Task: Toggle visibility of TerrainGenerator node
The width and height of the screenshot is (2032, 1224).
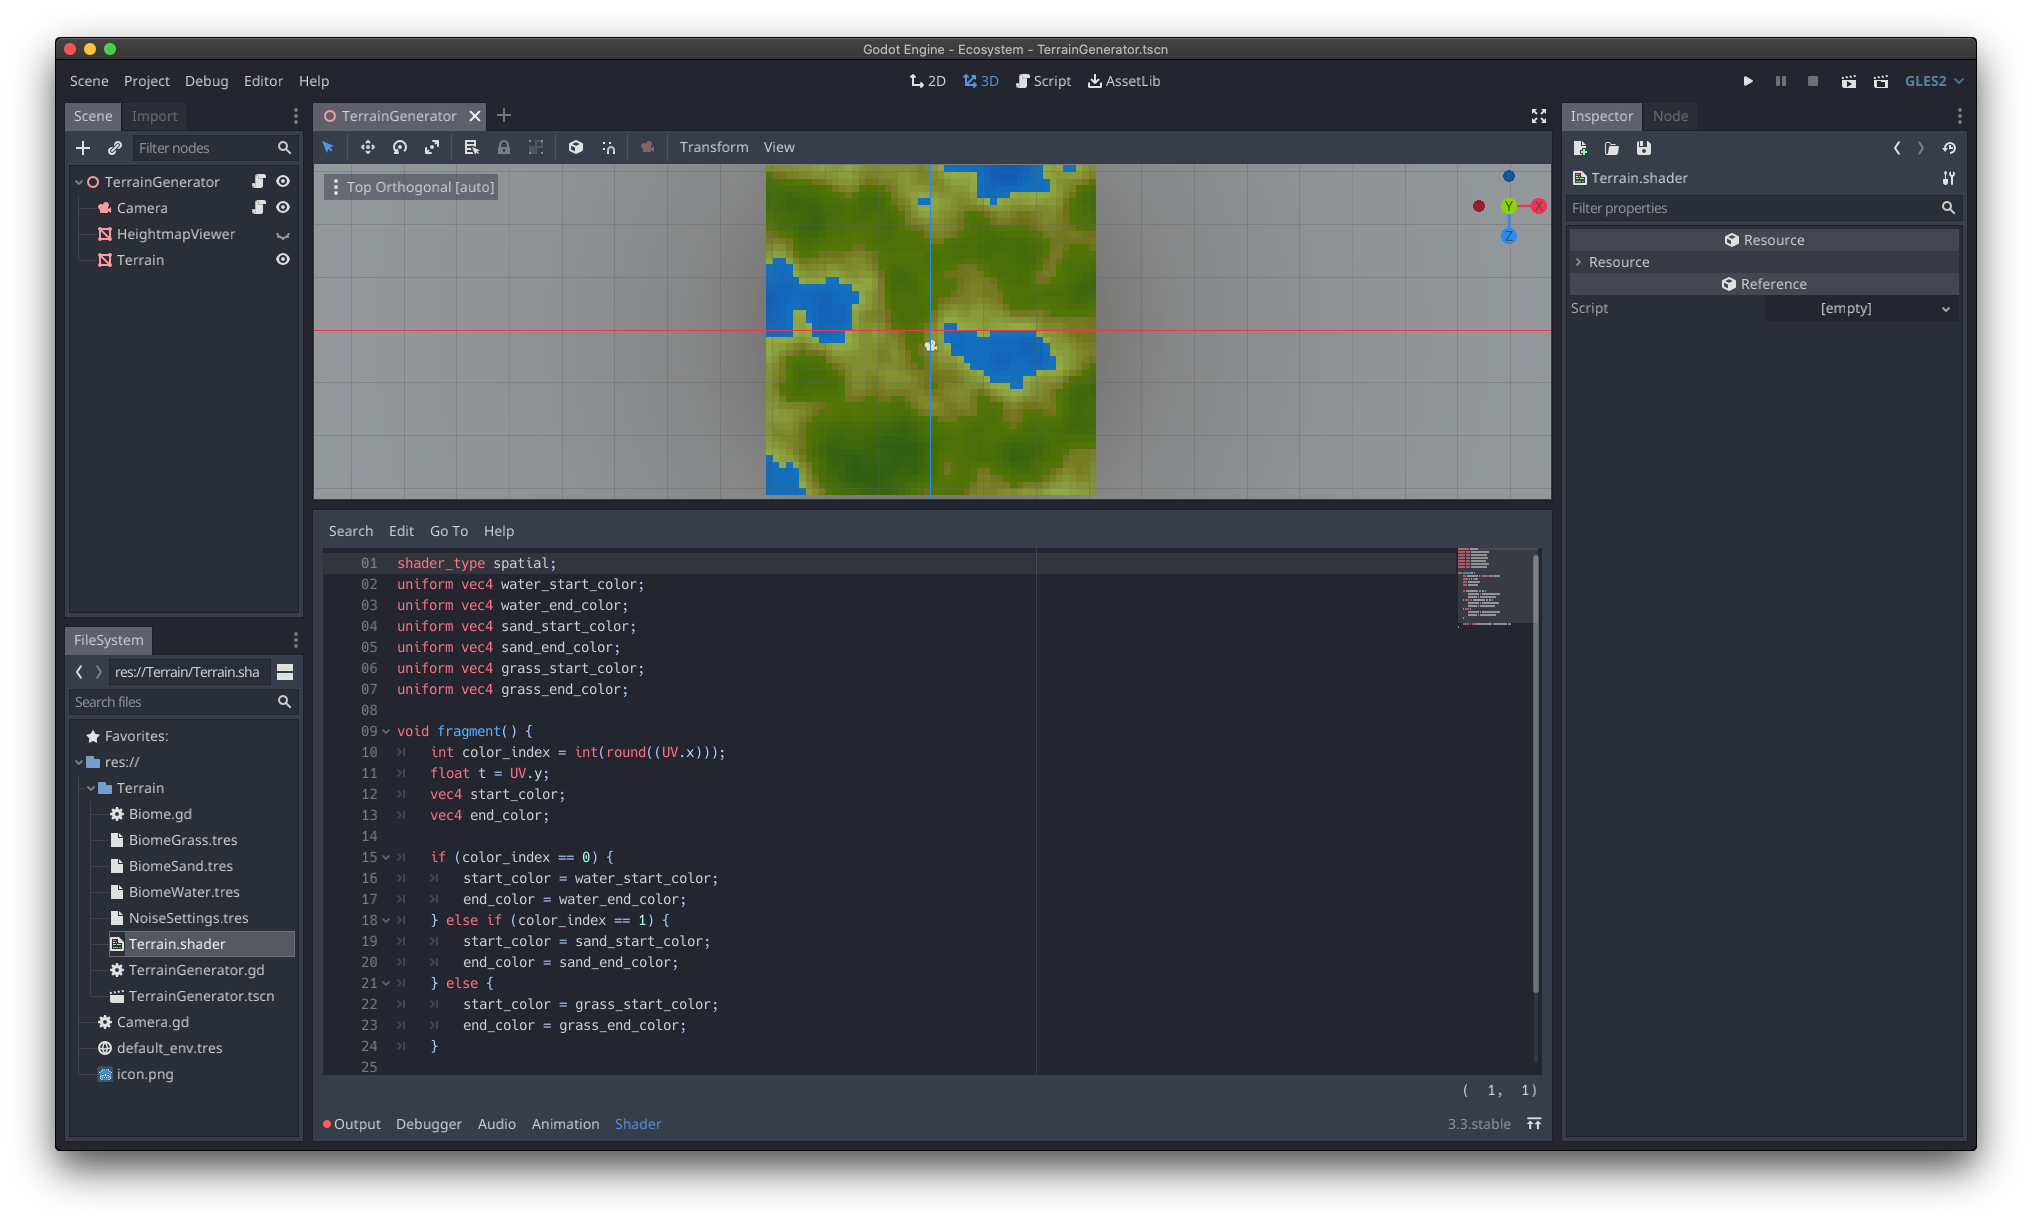Action: click(x=283, y=181)
